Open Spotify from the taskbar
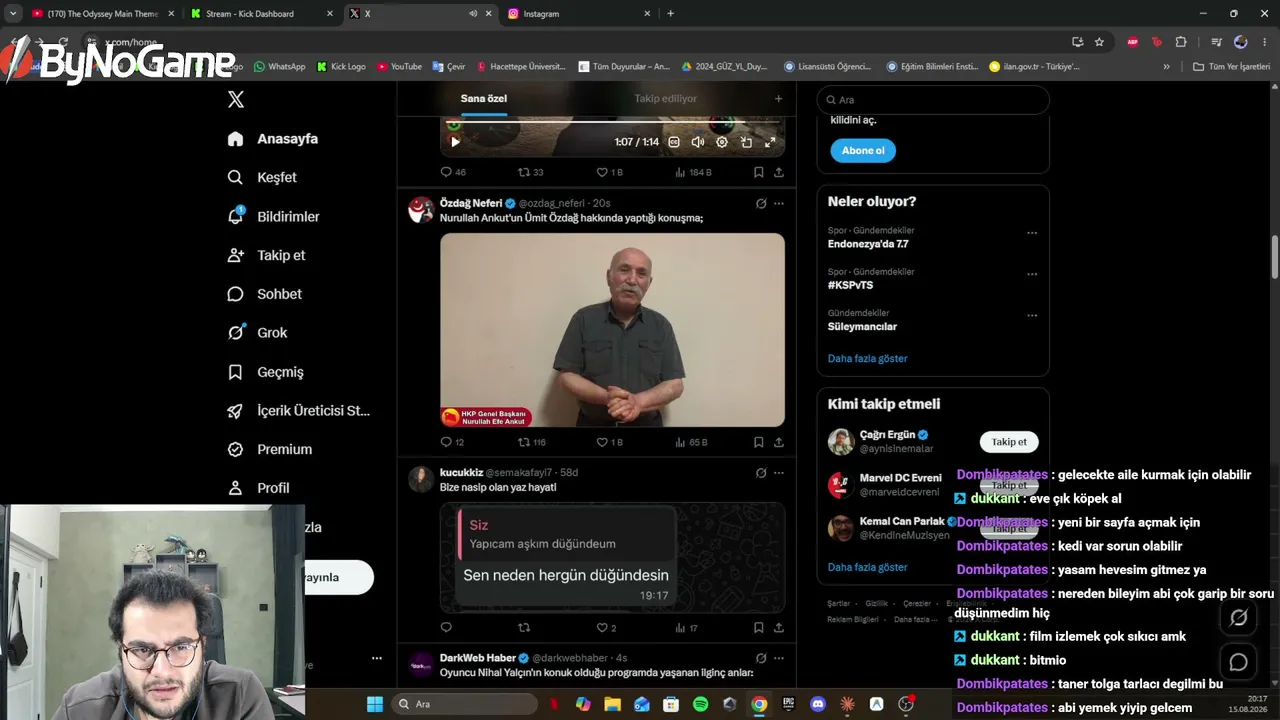The height and width of the screenshot is (720, 1280). [x=701, y=704]
